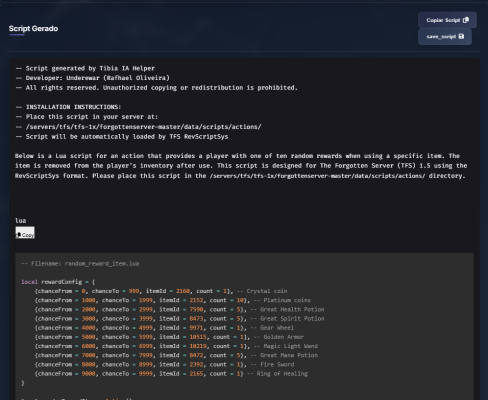Click the small Copy button under lua
The image size is (488, 400).
(25, 233)
